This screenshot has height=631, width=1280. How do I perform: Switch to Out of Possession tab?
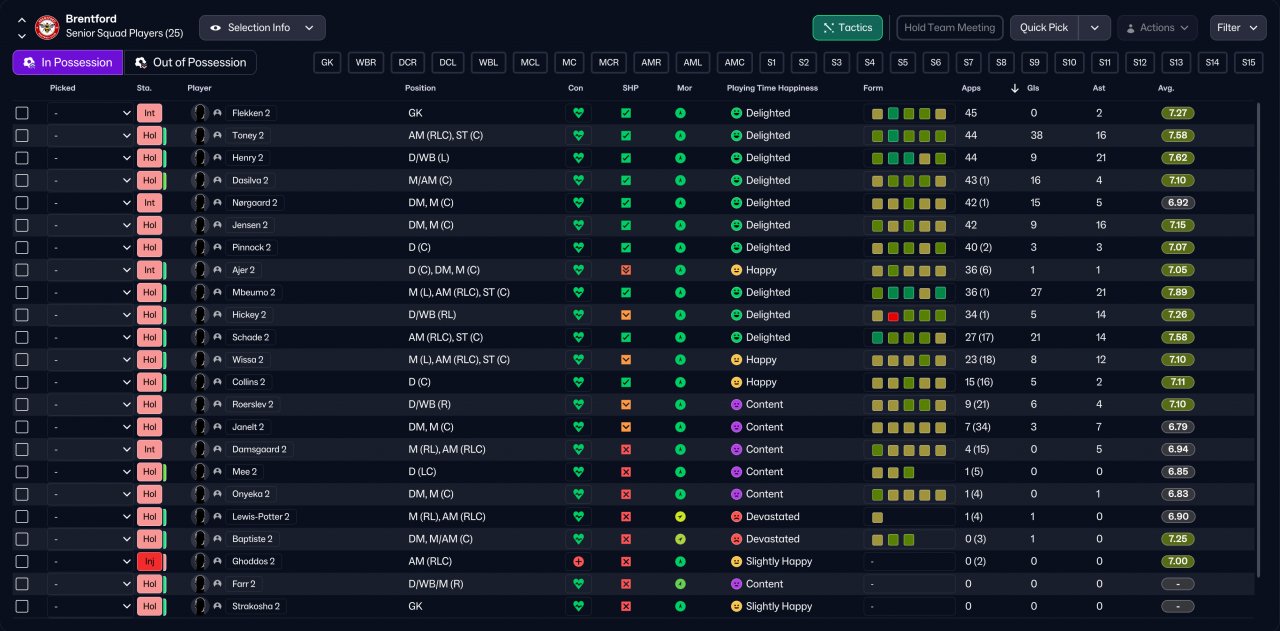[190, 63]
